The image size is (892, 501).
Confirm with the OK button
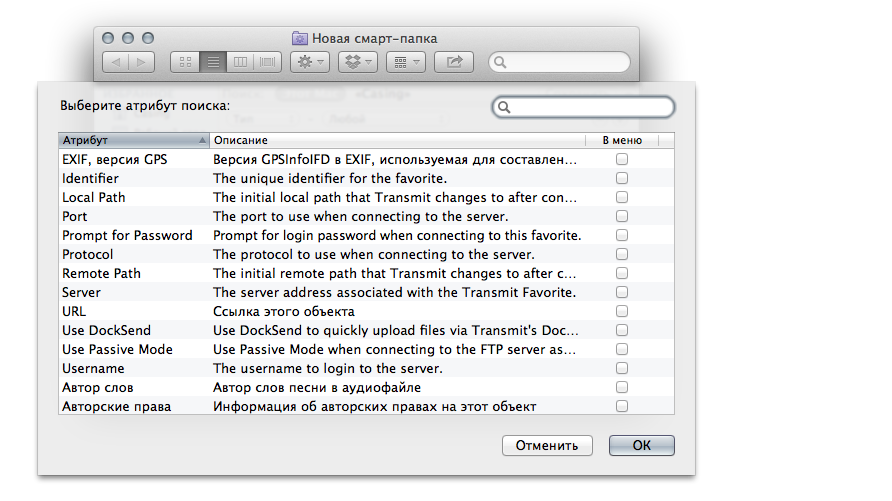pos(641,445)
